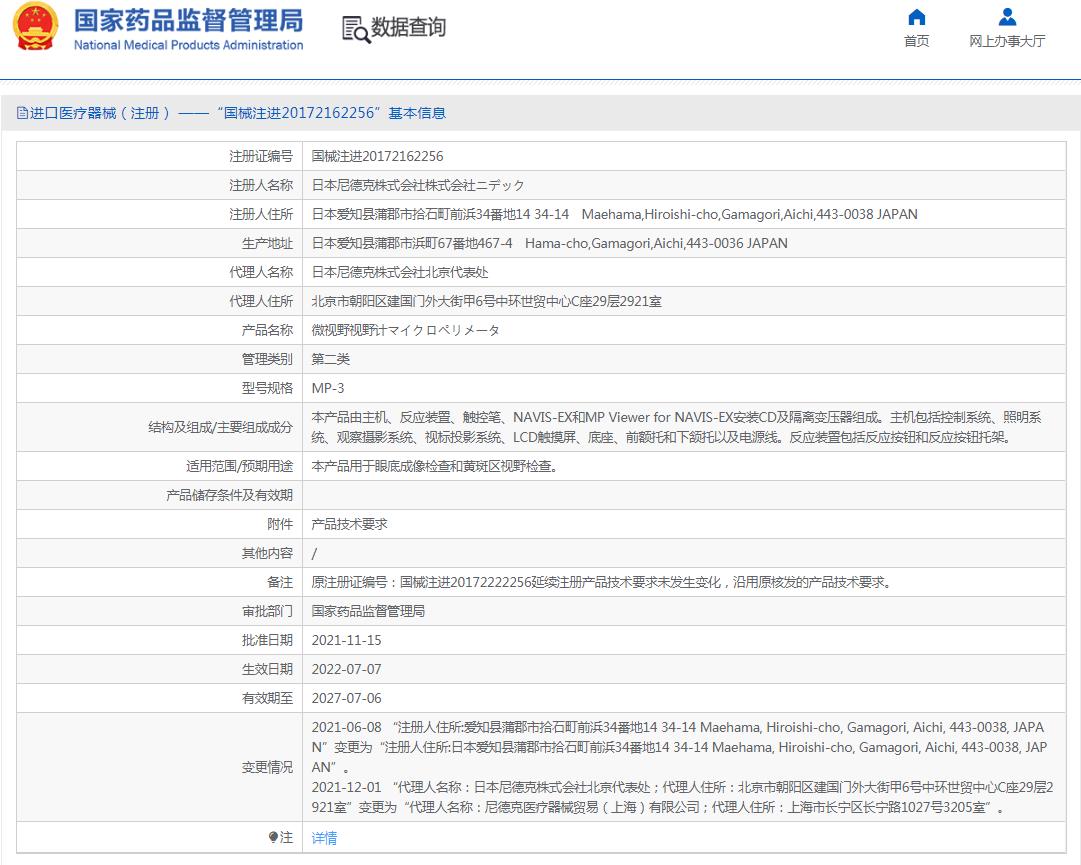Select intended use 本产品用于眼底成像检查 text
Image resolution: width=1081 pixels, height=865 pixels.
click(x=435, y=466)
